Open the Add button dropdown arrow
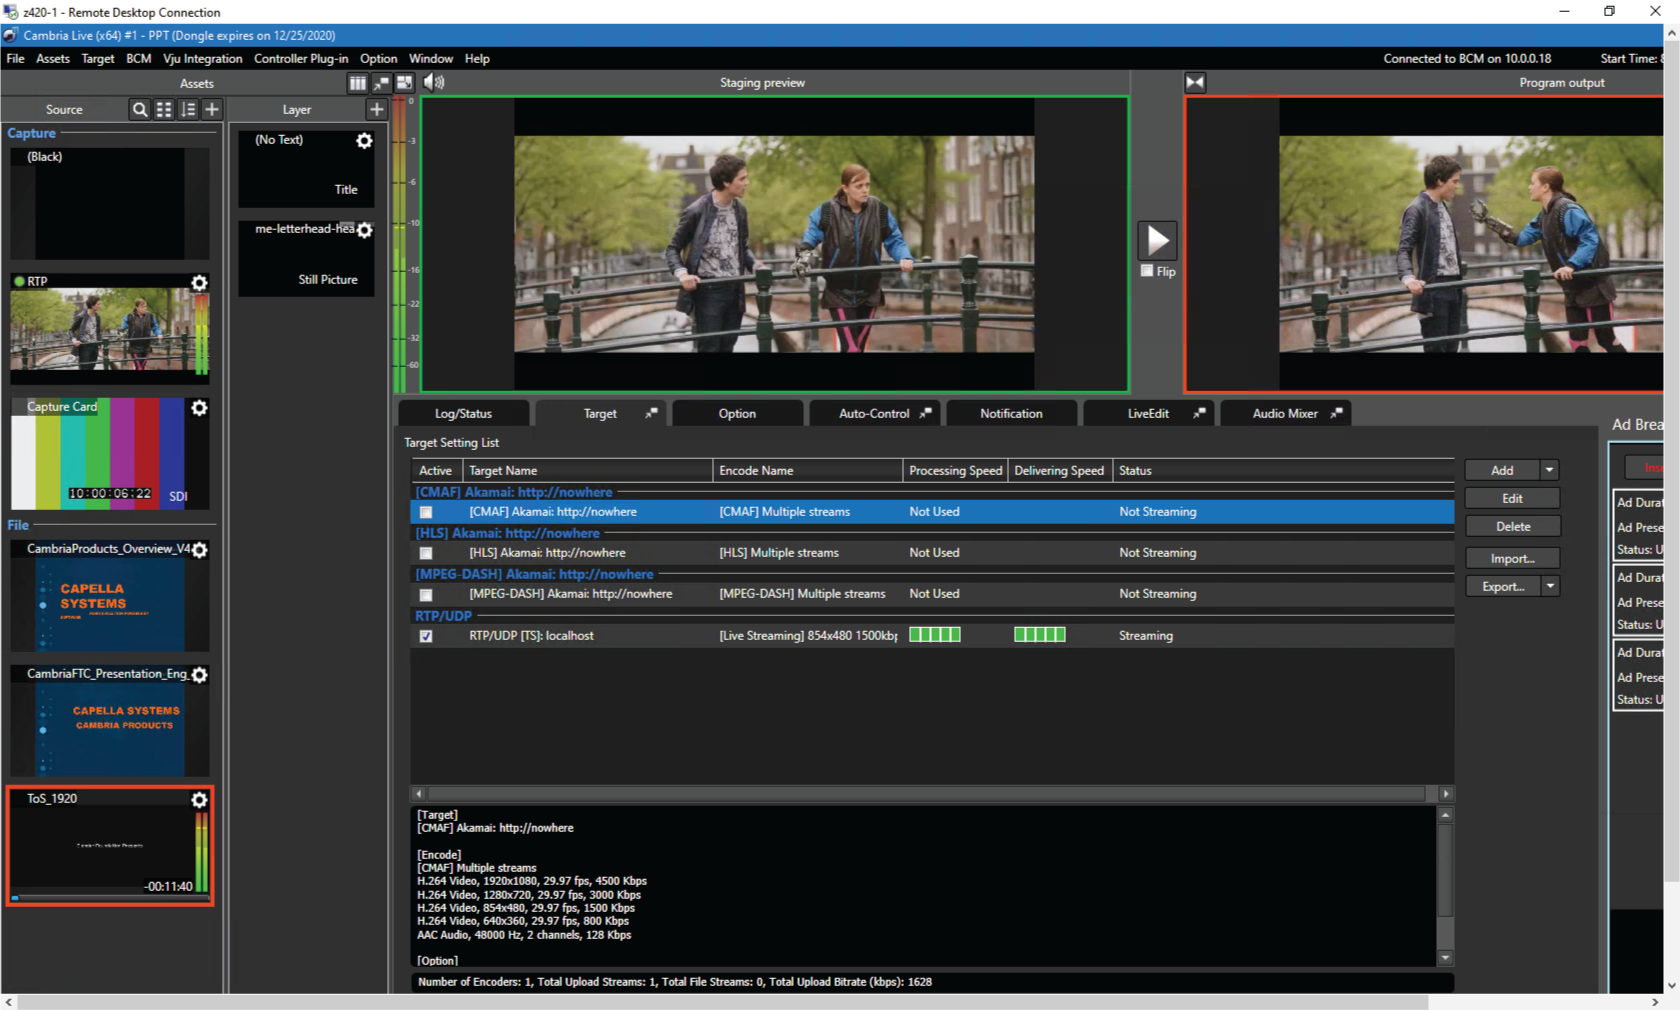 point(1550,470)
